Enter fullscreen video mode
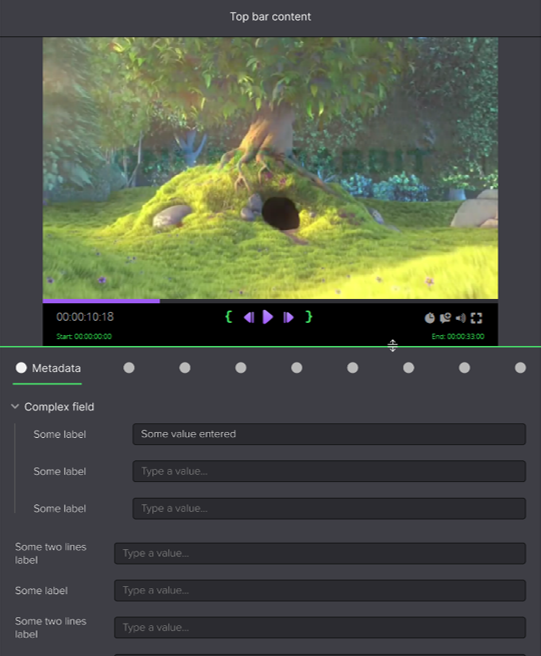The height and width of the screenshot is (656, 541). point(477,318)
